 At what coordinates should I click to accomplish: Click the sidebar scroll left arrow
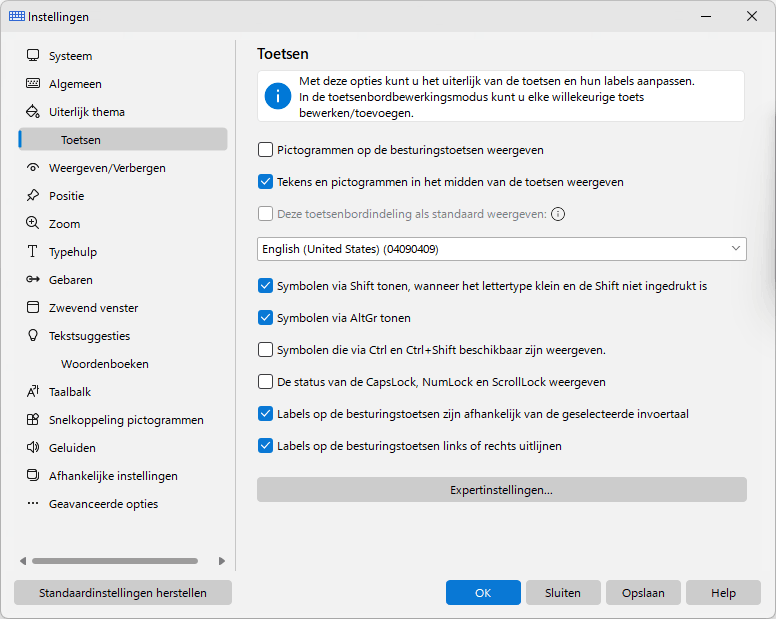(23, 561)
